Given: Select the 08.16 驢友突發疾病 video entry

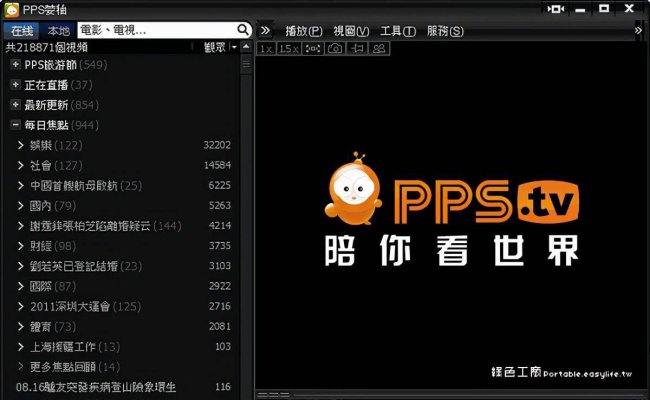Looking at the screenshot, I should click(96, 387).
